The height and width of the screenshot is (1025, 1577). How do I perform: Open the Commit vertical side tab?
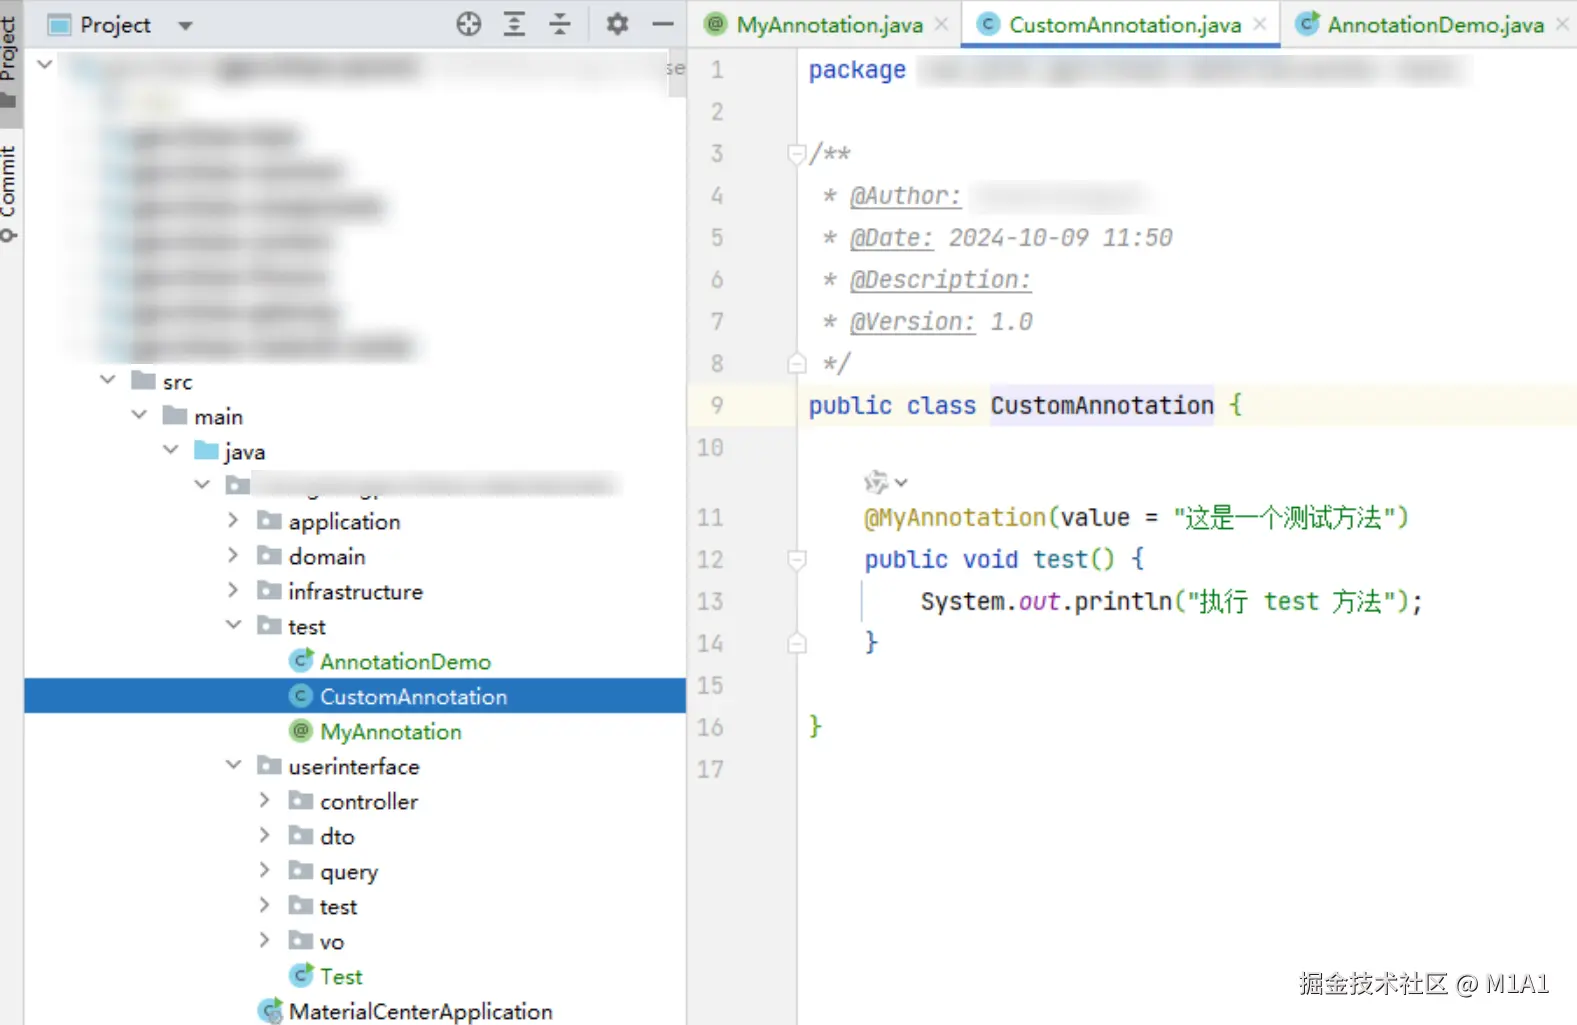coord(9,192)
